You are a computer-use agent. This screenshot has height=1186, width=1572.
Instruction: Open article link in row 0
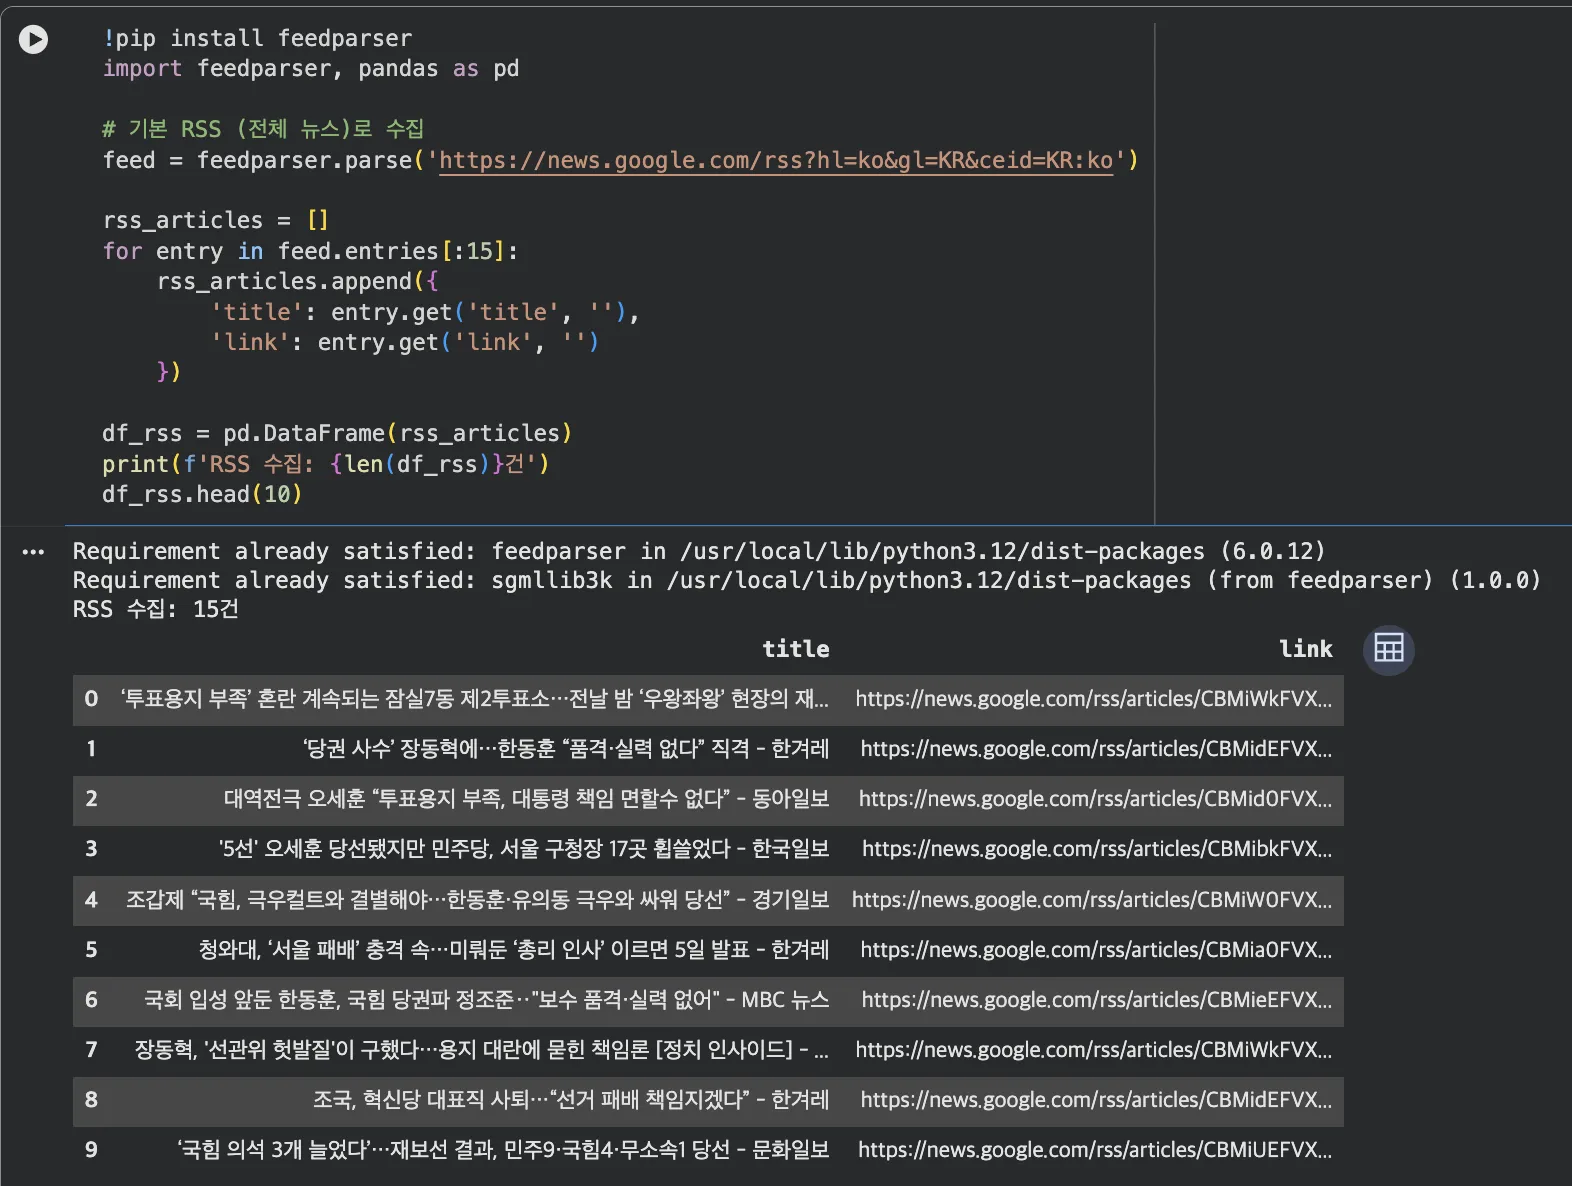[1093, 699]
